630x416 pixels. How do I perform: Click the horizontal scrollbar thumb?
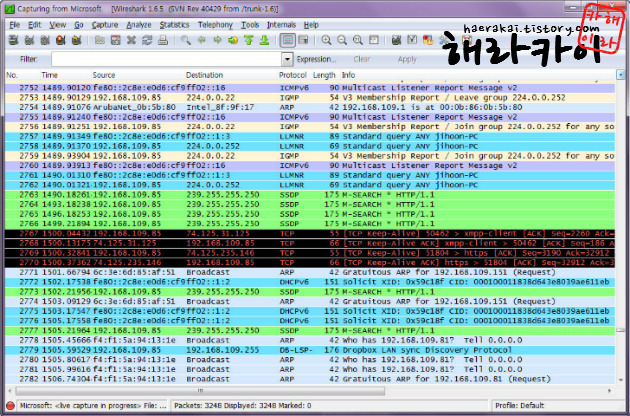tap(200, 391)
